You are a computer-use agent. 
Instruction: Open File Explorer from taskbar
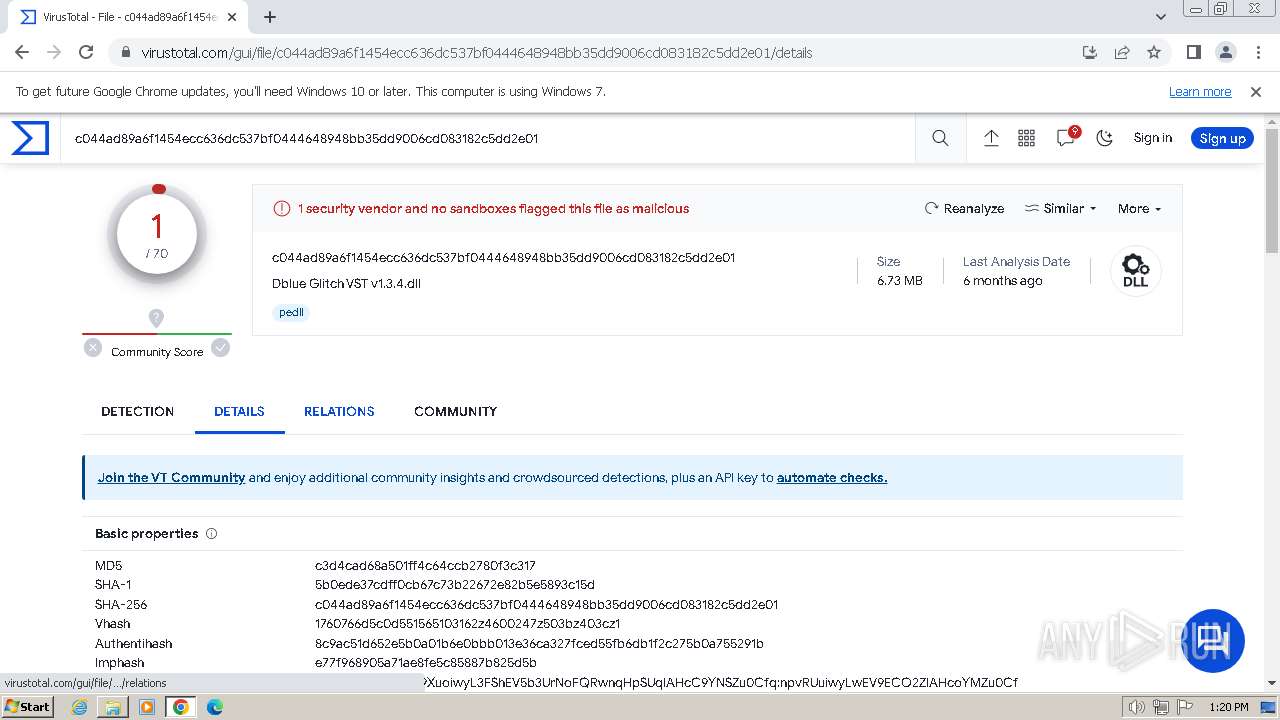click(x=113, y=707)
